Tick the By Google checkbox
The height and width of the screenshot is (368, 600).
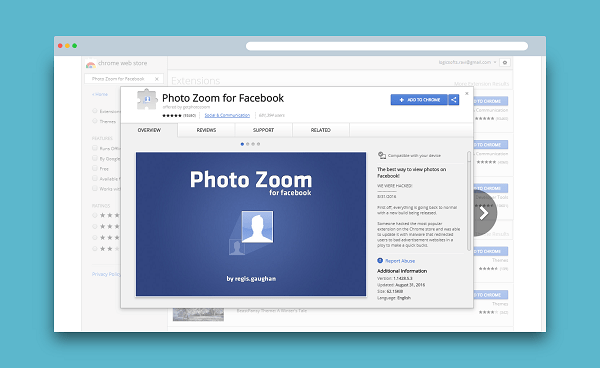coord(95,158)
